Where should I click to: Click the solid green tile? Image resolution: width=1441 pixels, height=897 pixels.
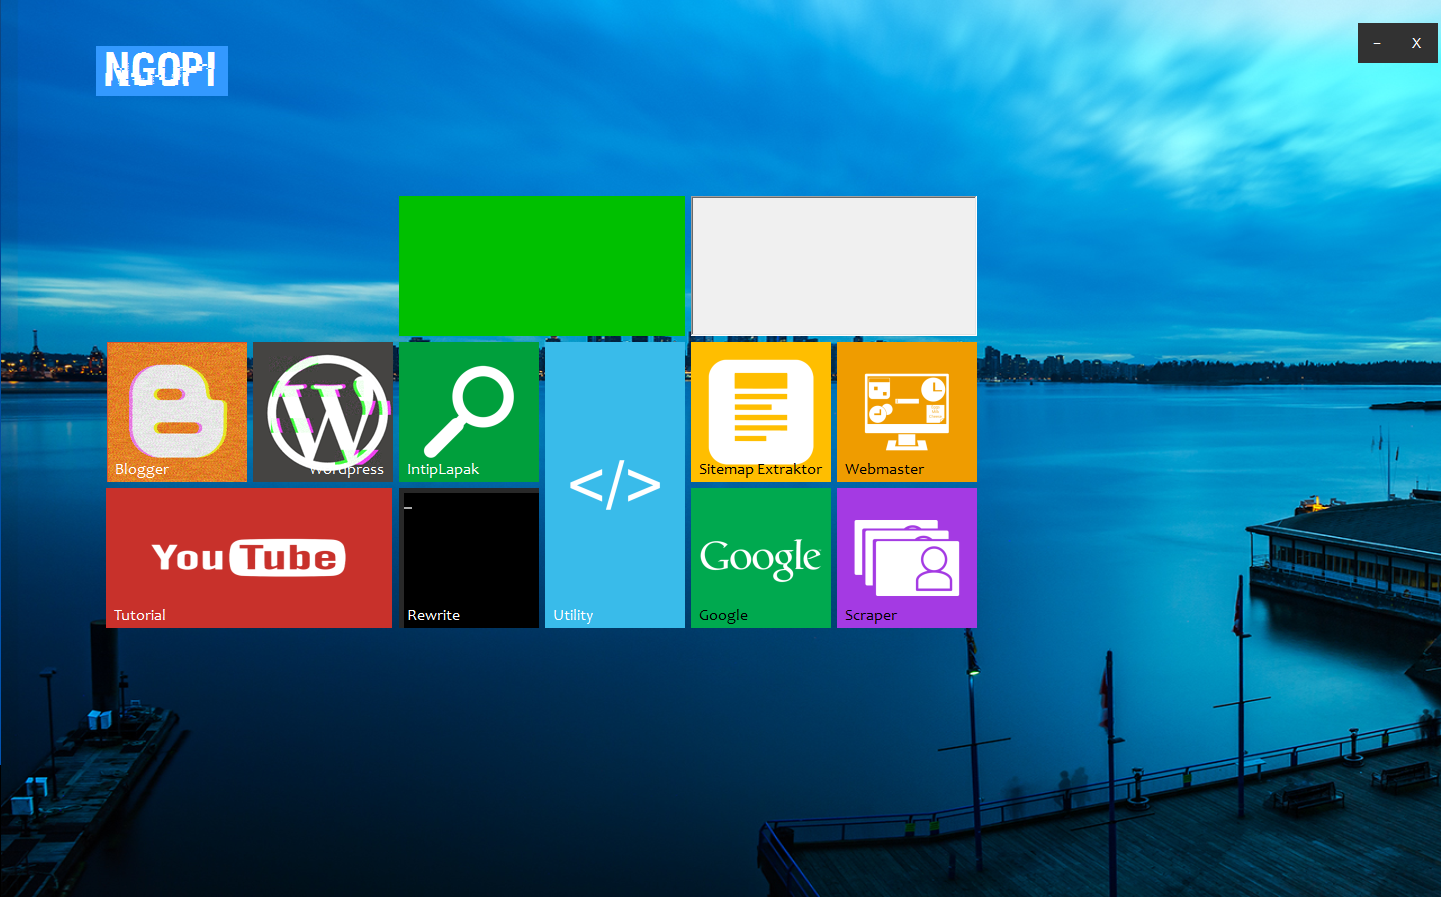[x=542, y=265]
